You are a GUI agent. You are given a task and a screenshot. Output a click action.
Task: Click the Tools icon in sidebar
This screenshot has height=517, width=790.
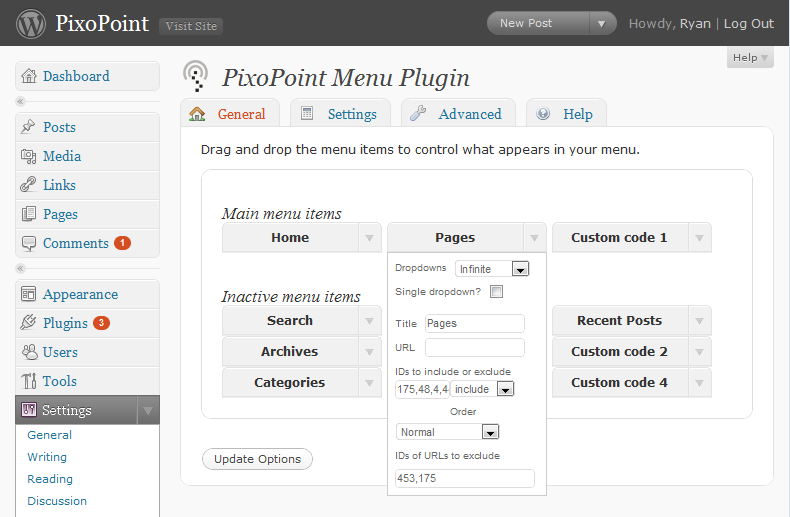[x=29, y=381]
